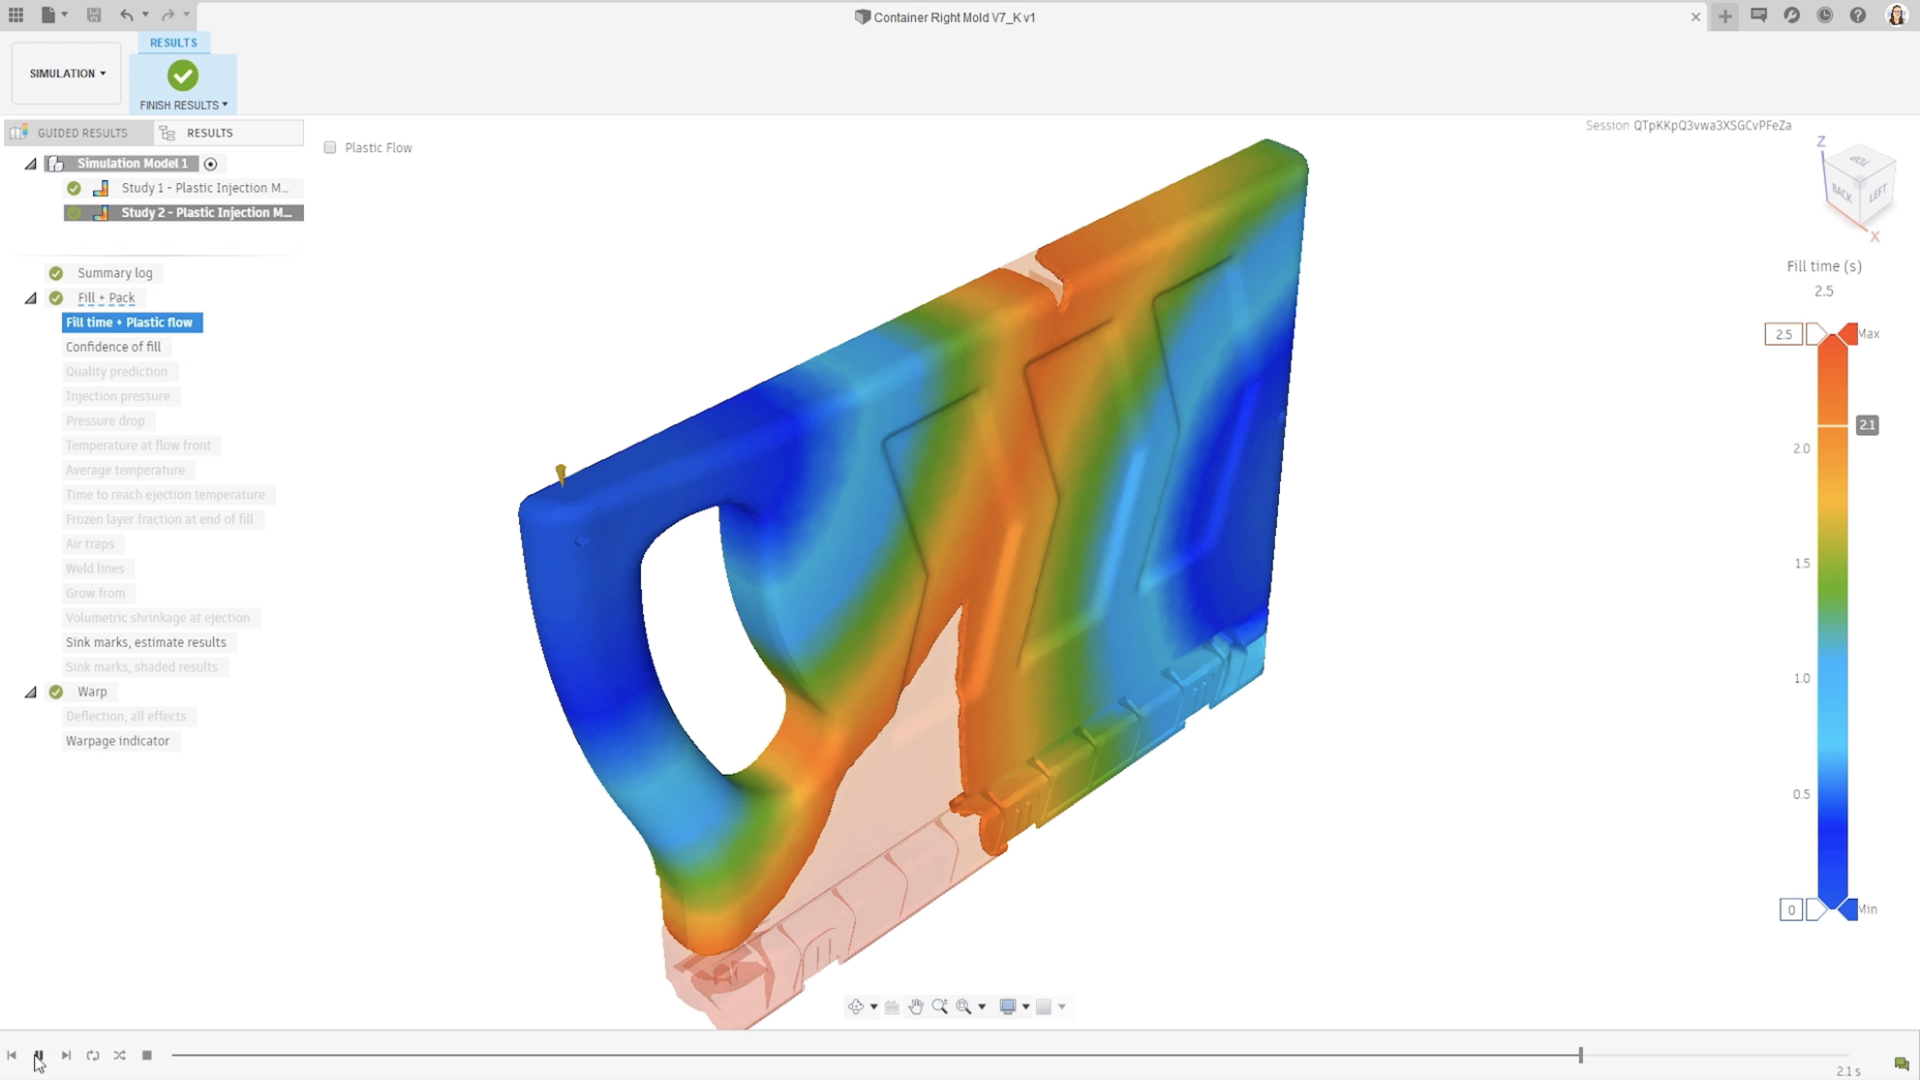Select the Pan hand tool

tap(916, 1007)
